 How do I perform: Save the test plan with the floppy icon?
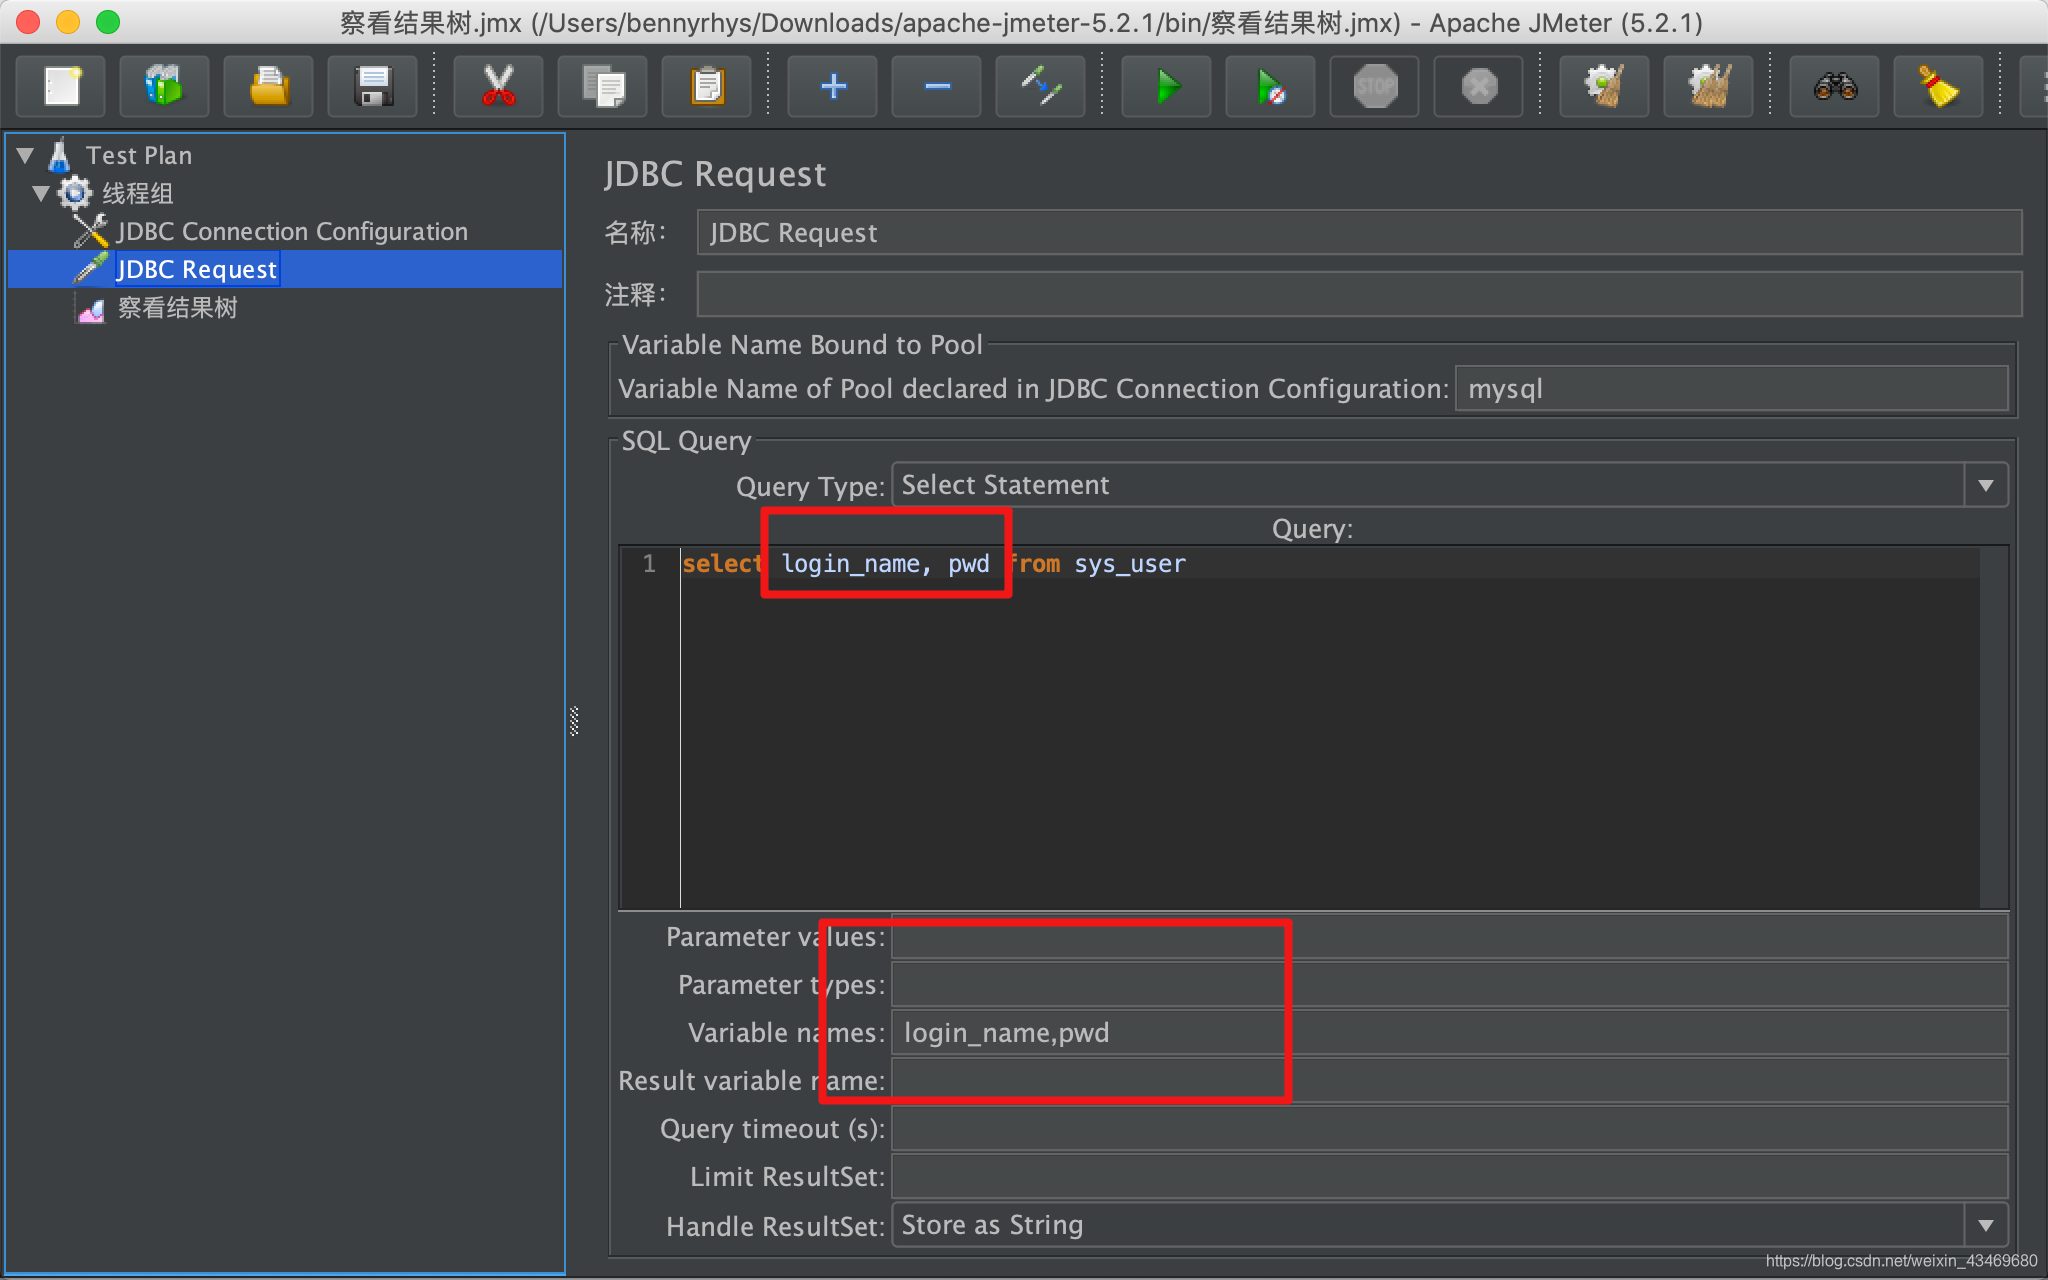373,86
